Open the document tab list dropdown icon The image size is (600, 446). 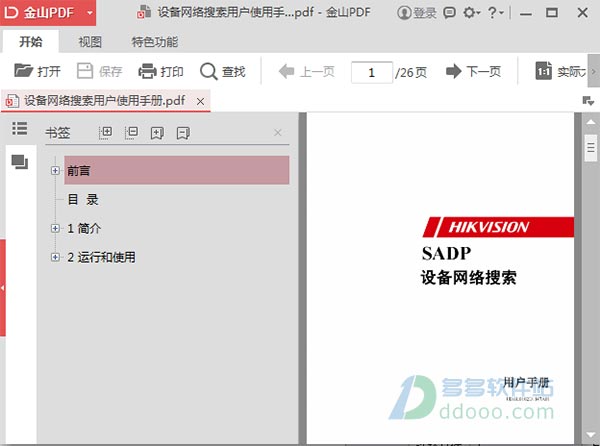tap(588, 101)
